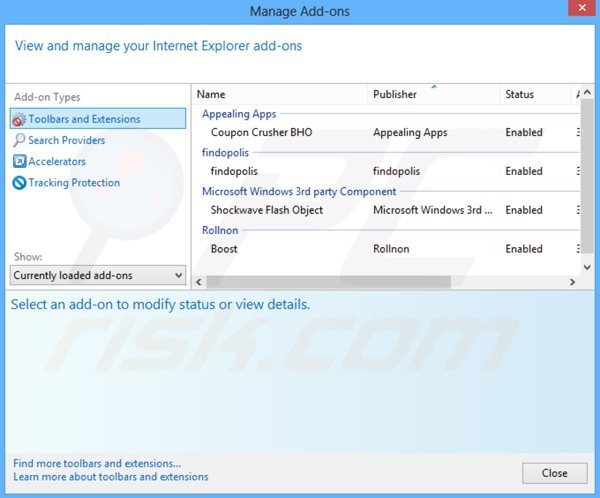The height and width of the screenshot is (498, 600).
Task: Close the Manage Add-ons window
Action: pyautogui.click(x=582, y=8)
